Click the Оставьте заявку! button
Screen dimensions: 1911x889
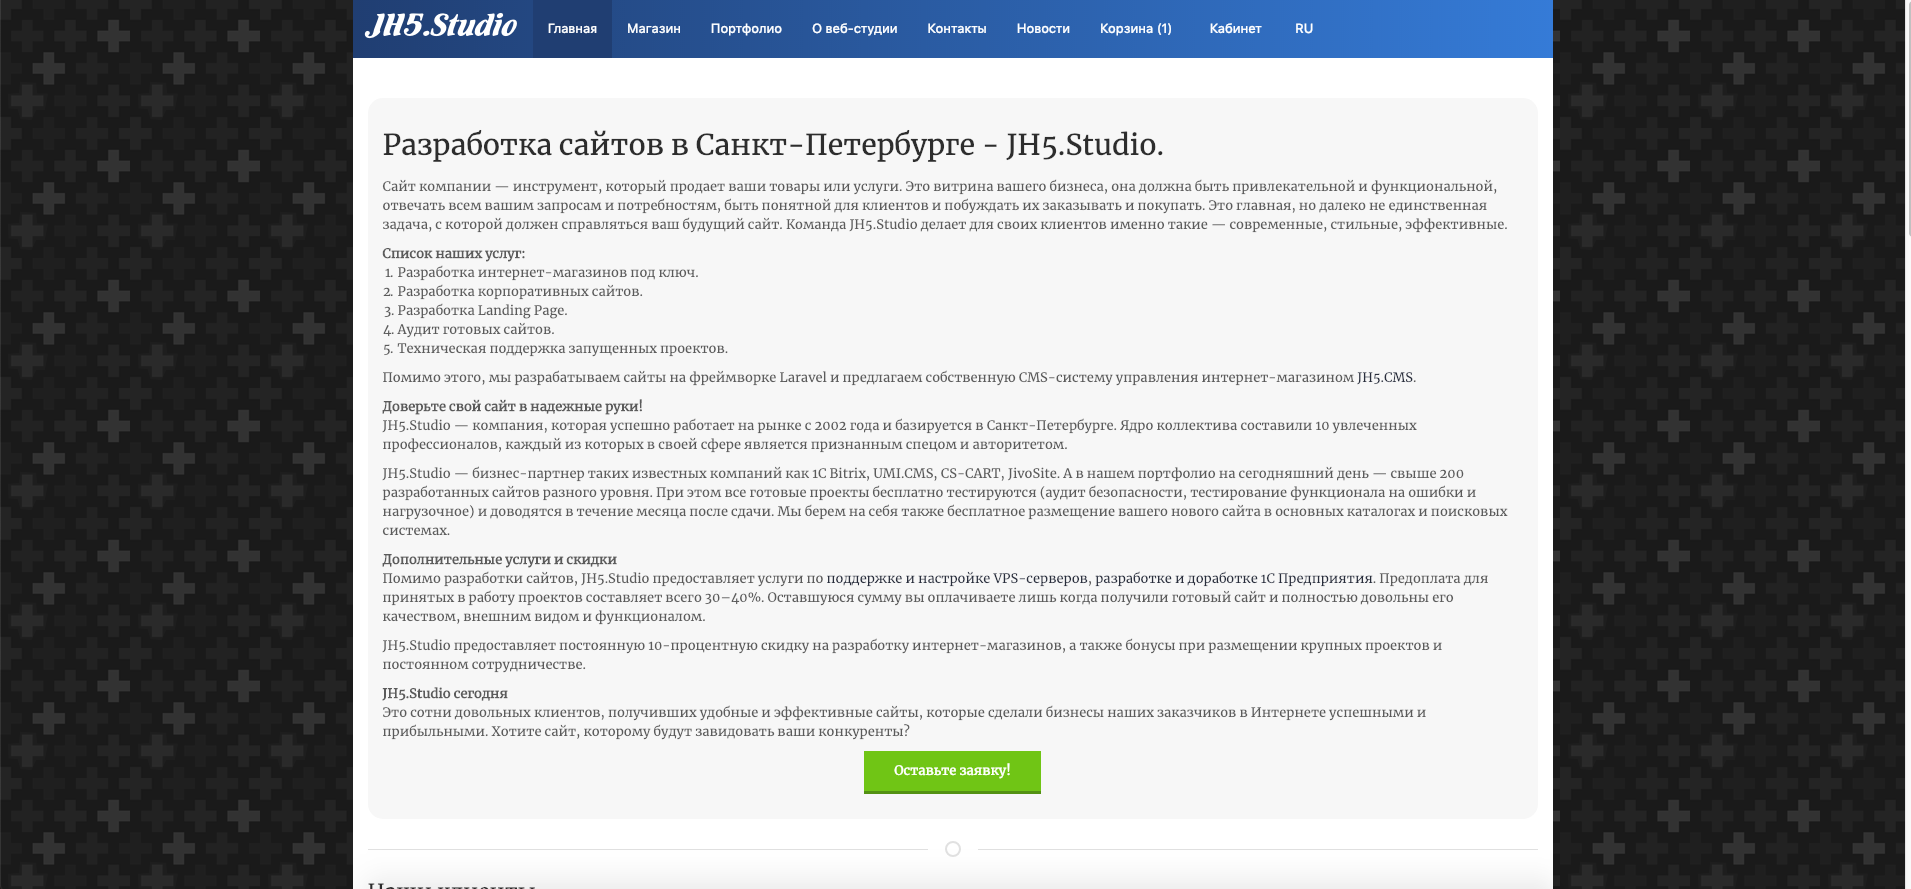click(952, 772)
